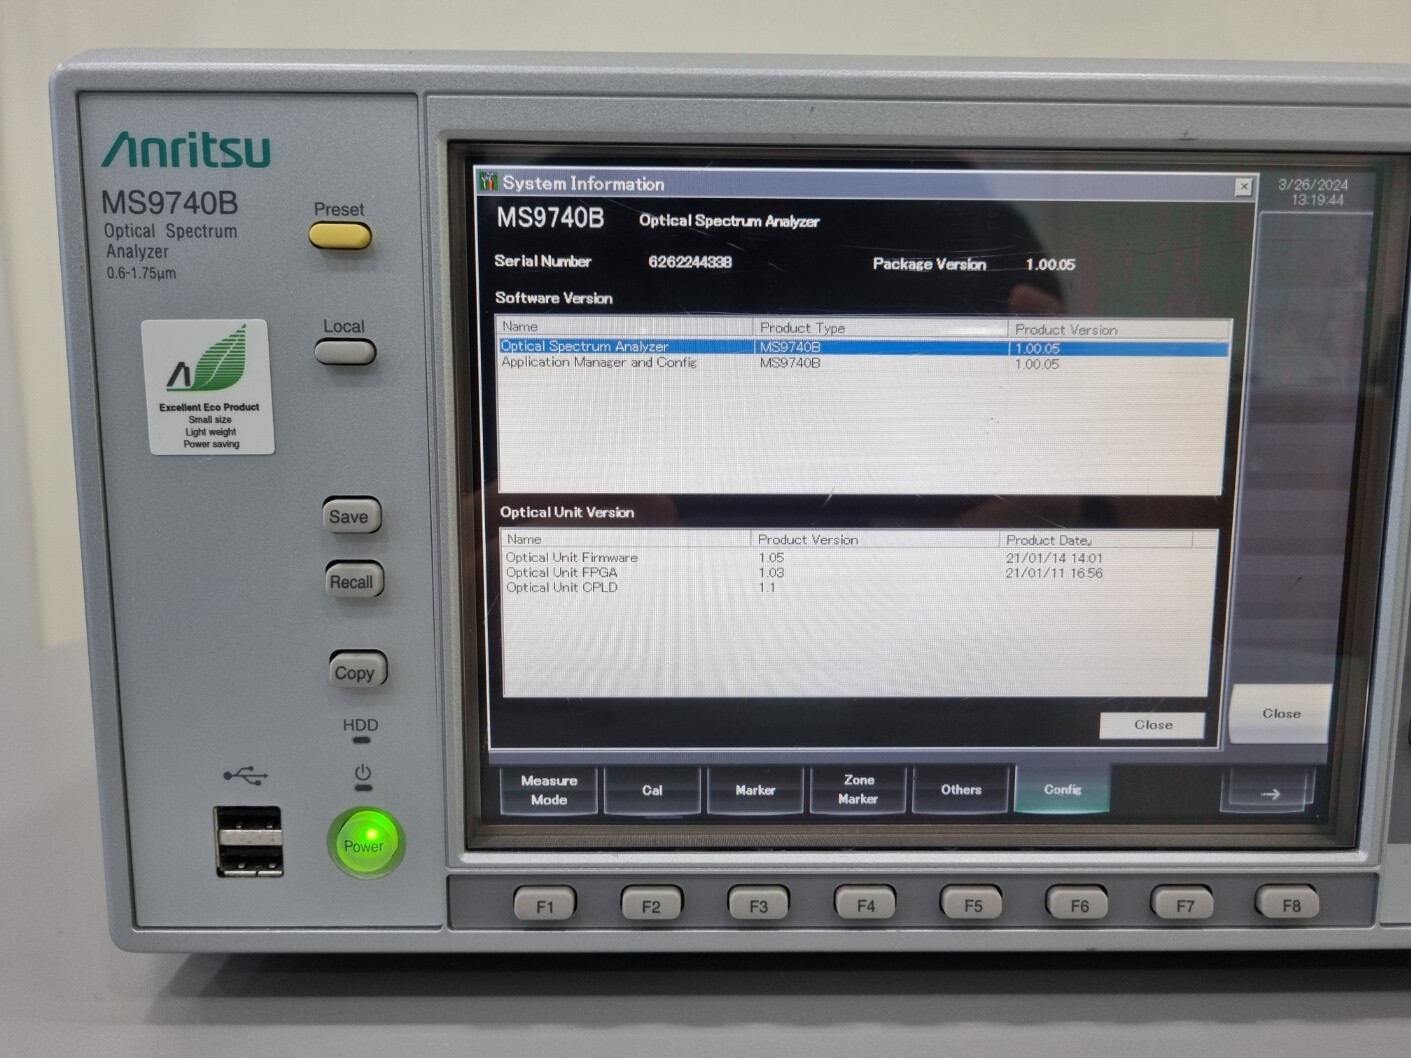Screen dimensions: 1411x1058
Task: Open the Cal menu
Action: (x=652, y=790)
